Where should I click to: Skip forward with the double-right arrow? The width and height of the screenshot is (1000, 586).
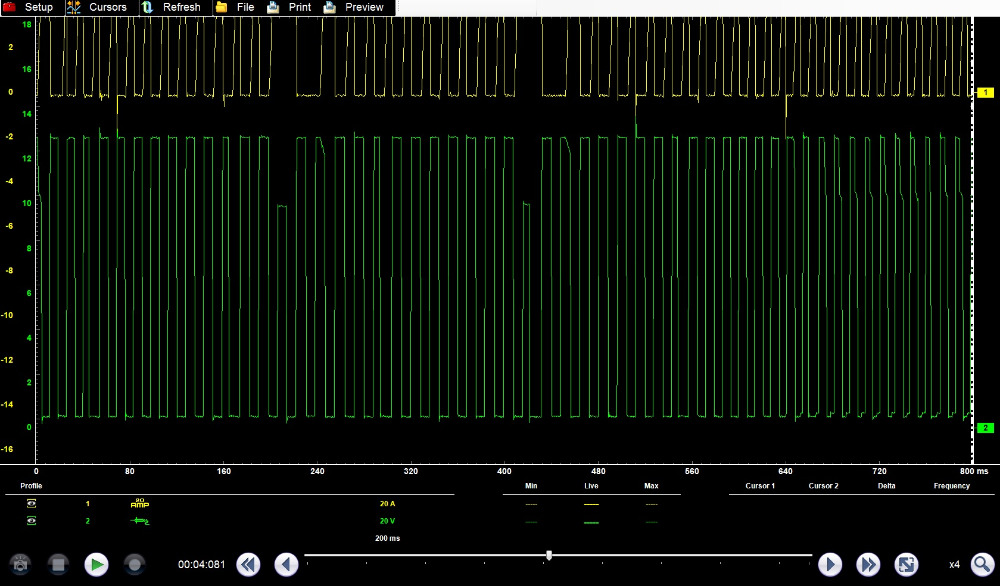click(x=867, y=564)
